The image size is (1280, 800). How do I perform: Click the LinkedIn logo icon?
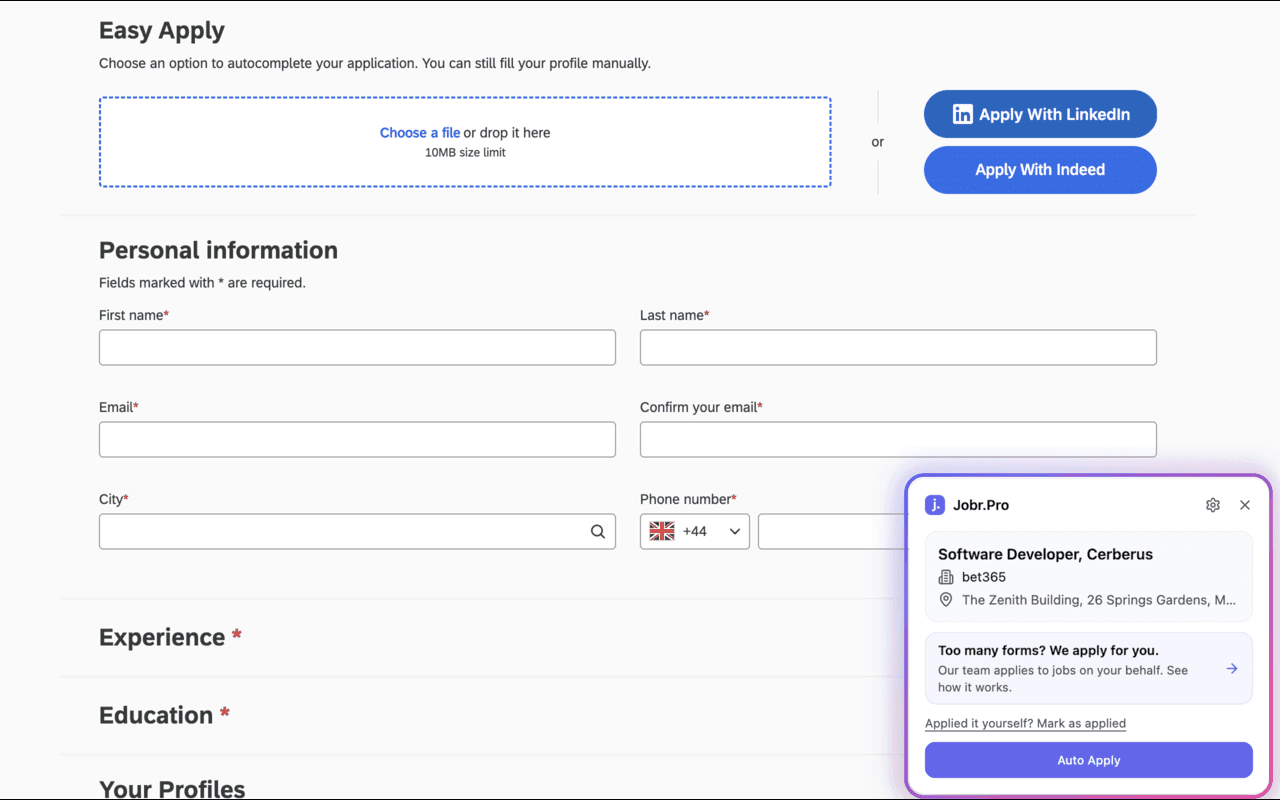point(962,114)
